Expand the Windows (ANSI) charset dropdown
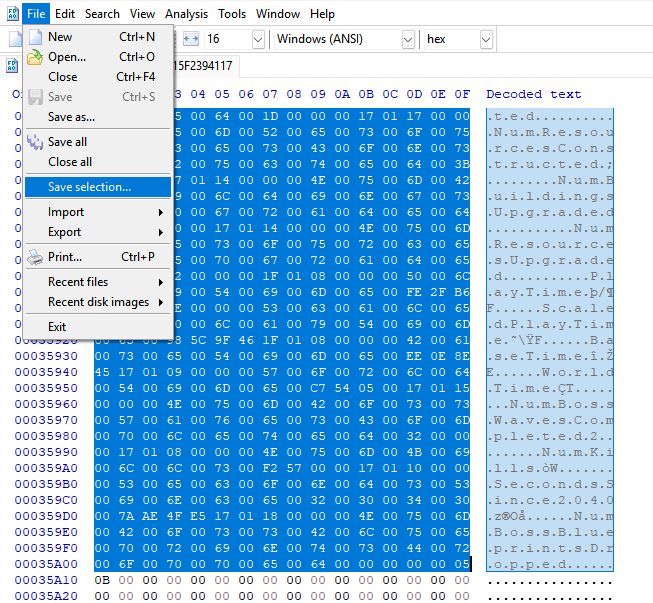The height and width of the screenshot is (603, 653). coord(407,39)
